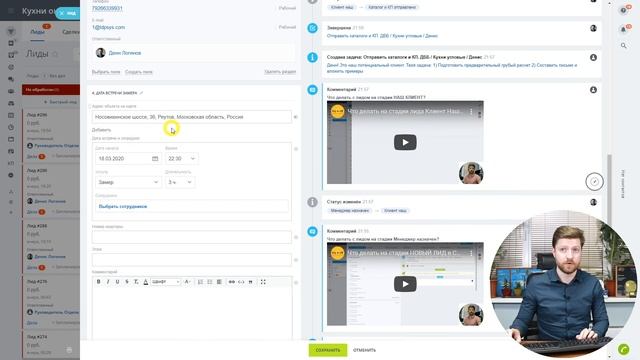
Task: Open responsible user Денис Логинов profile
Action: pyautogui.click(x=124, y=53)
